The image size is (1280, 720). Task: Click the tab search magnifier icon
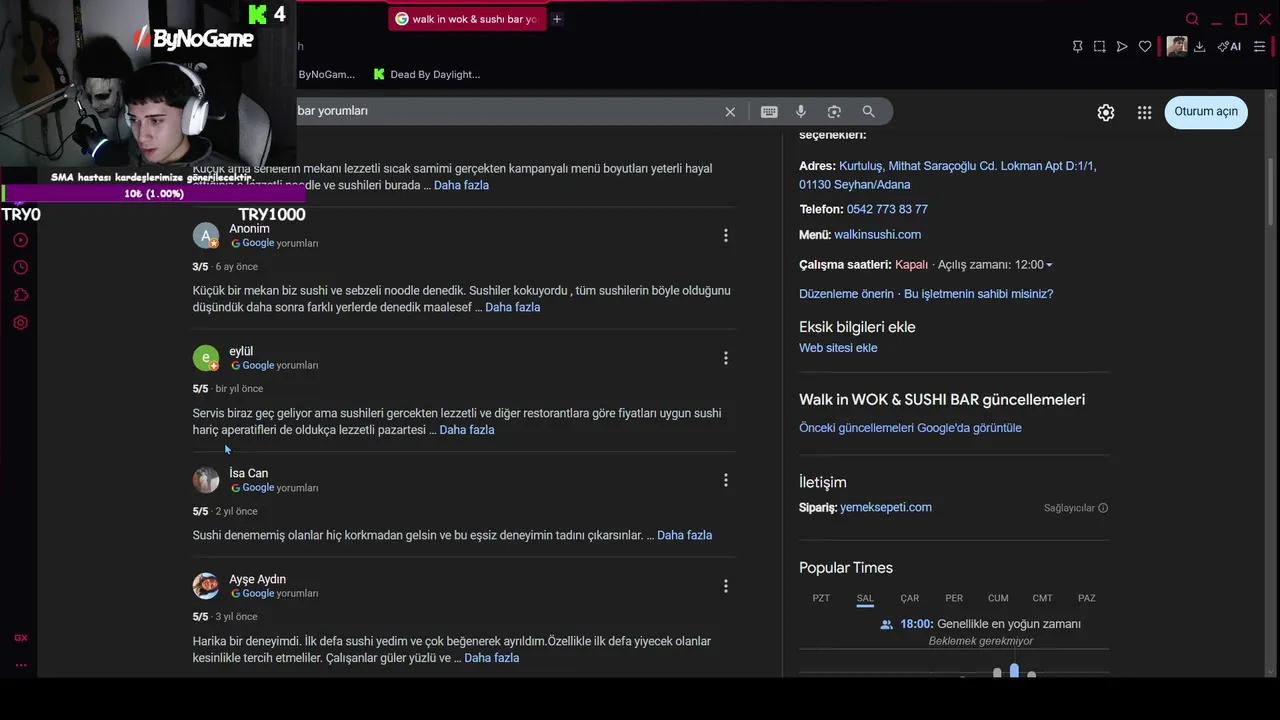(1192, 19)
